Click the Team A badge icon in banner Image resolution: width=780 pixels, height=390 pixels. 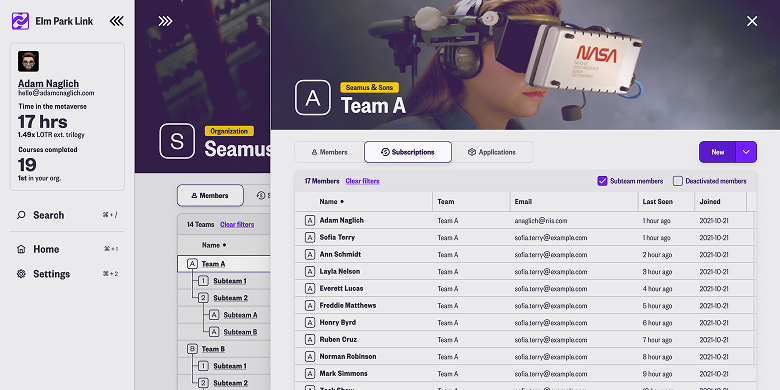tap(312, 98)
